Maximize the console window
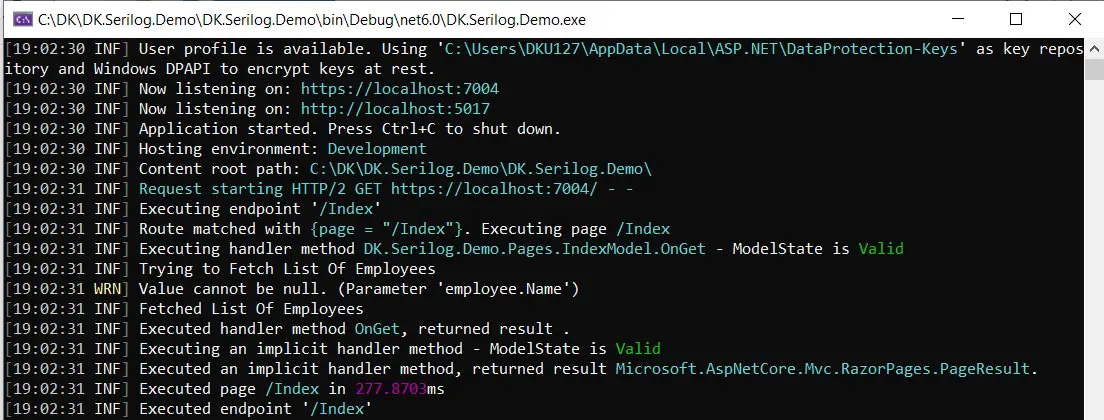This screenshot has width=1104, height=420. click(x=1015, y=19)
